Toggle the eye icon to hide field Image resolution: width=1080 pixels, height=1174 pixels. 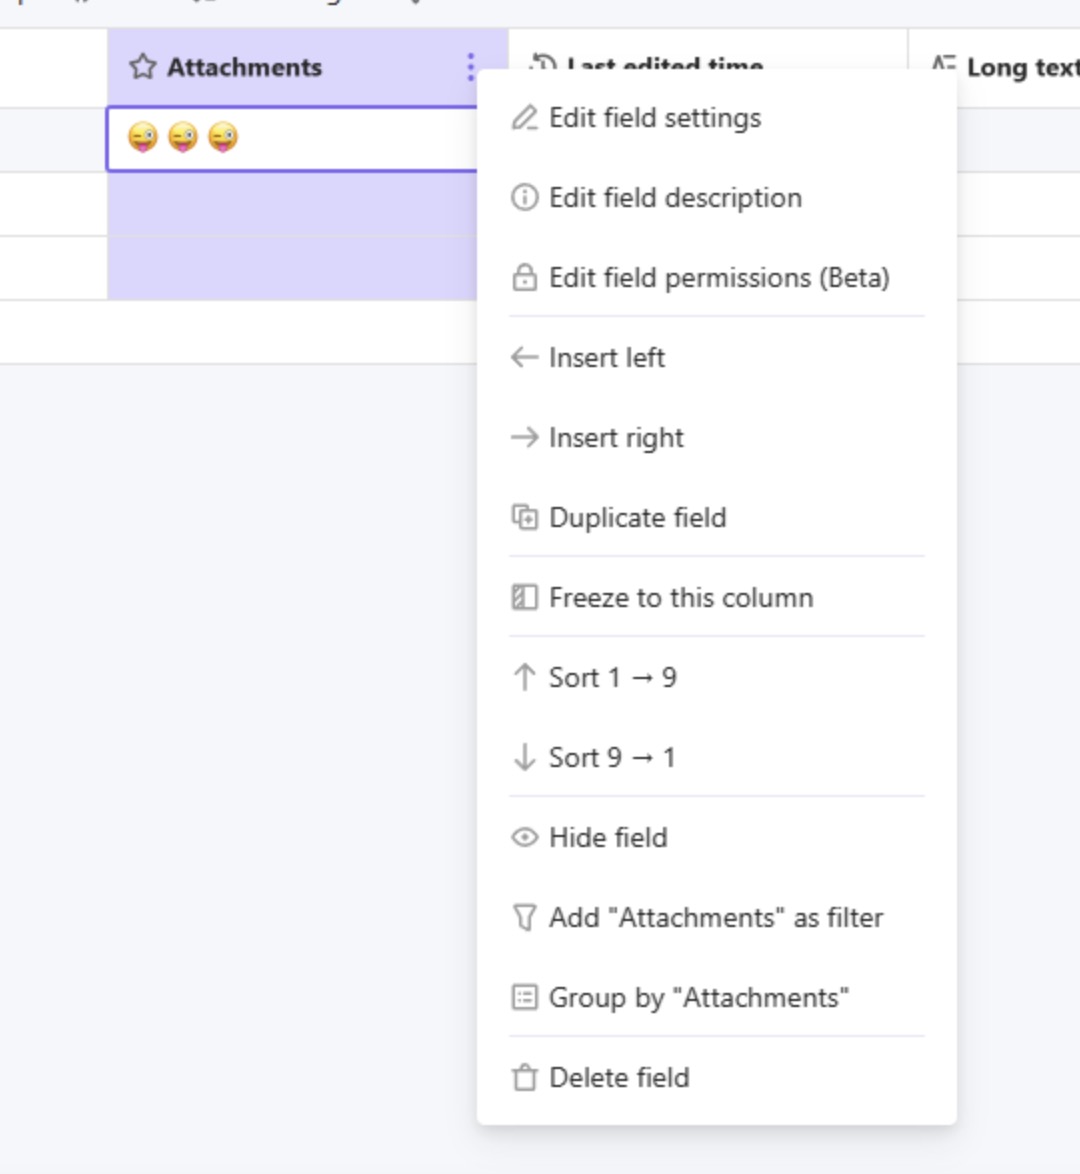(524, 837)
